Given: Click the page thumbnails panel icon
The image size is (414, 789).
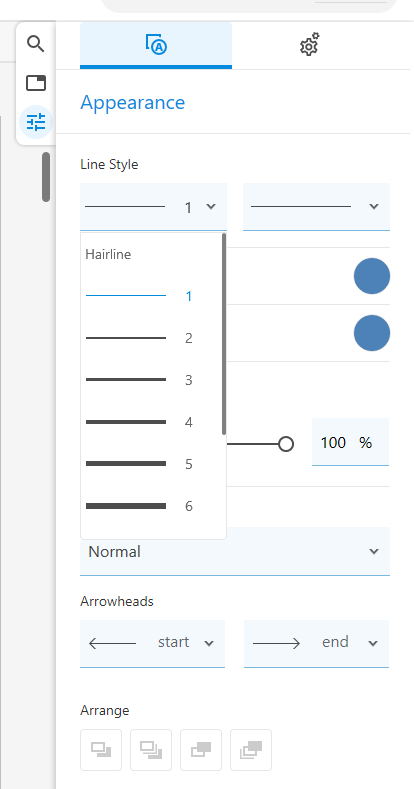Looking at the screenshot, I should [x=36, y=83].
